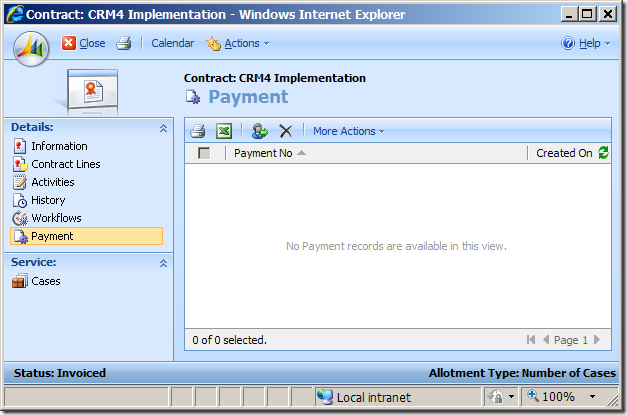Toggle the select-all checkbox in the grid header
This screenshot has width=627, height=415.
(x=204, y=153)
